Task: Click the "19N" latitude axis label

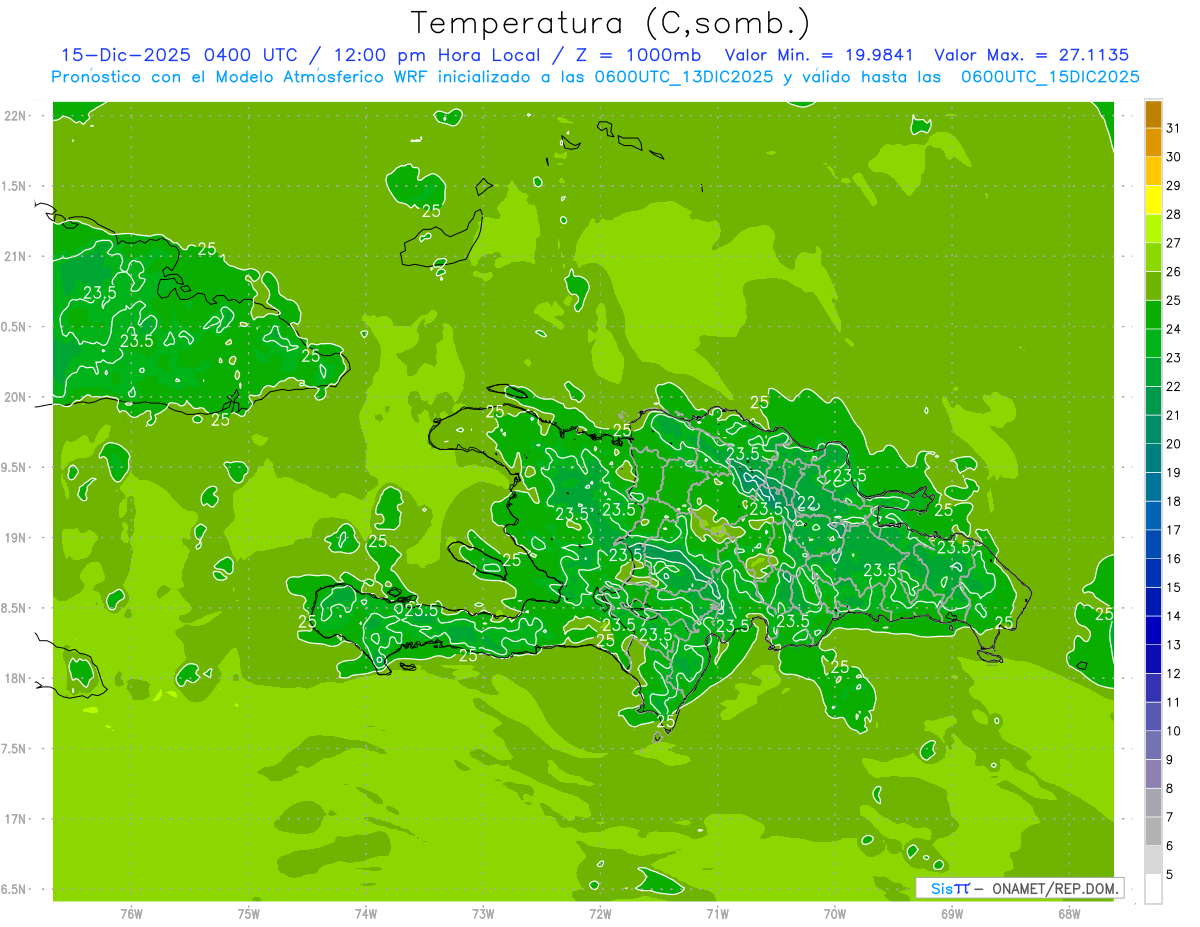Action: click(x=16, y=538)
